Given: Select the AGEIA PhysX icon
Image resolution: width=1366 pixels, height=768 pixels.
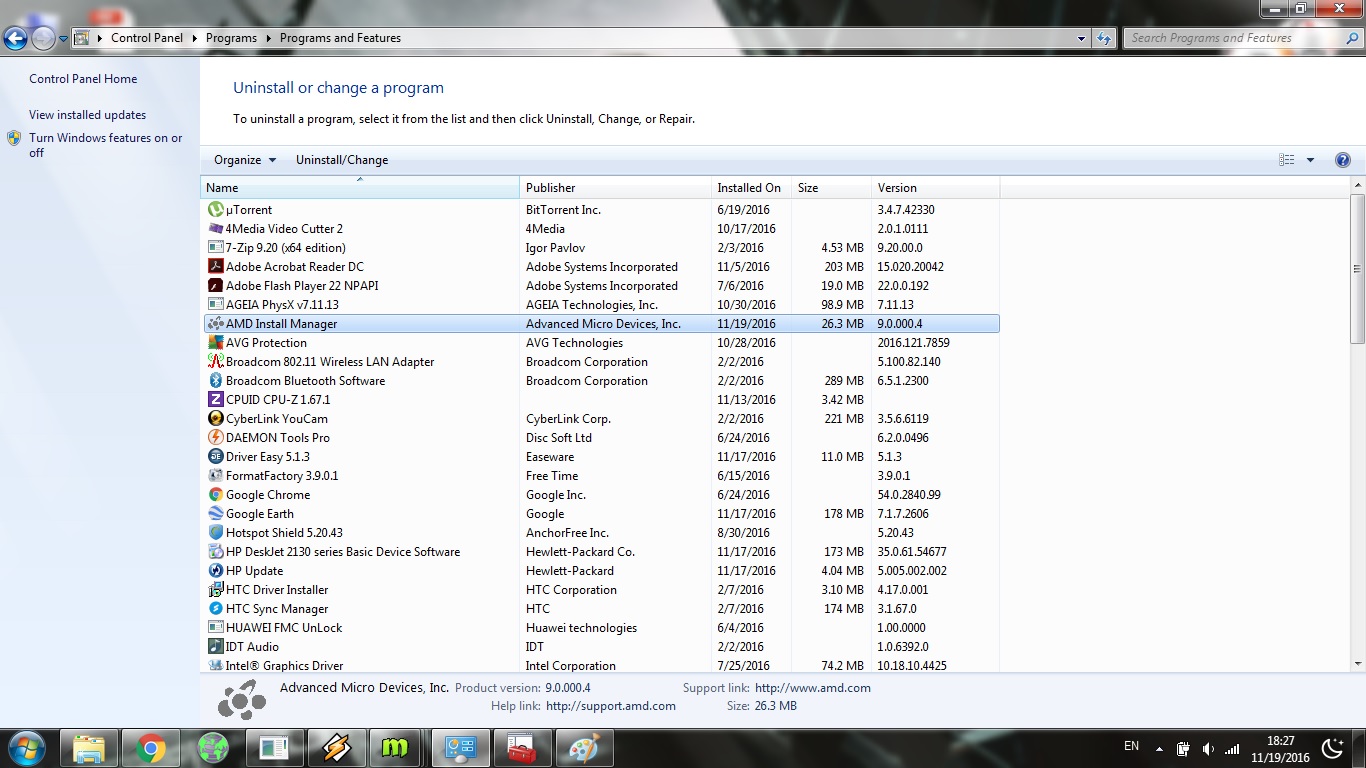Looking at the screenshot, I should 215,305.
